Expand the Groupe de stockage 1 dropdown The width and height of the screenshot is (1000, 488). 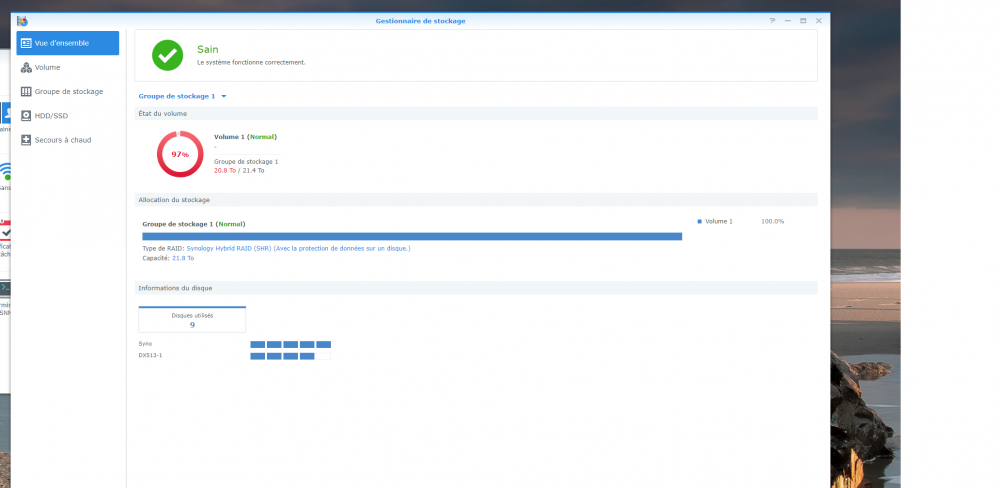[x=182, y=96]
